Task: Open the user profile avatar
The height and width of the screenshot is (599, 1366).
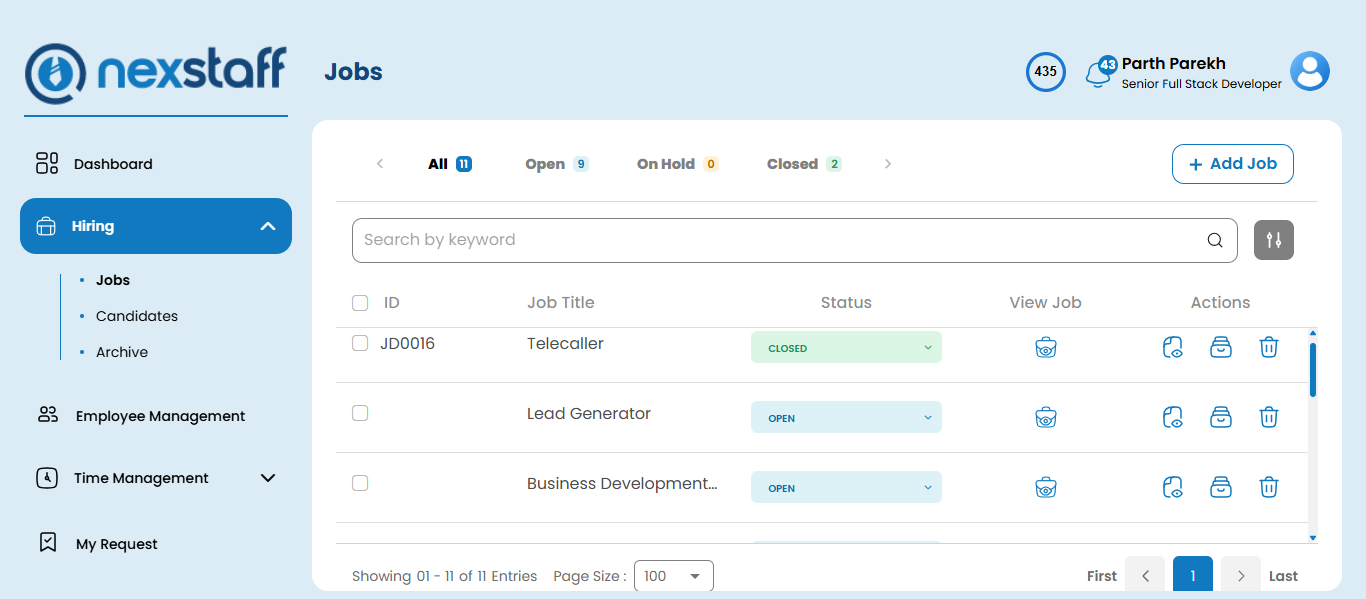Action: coord(1310,72)
